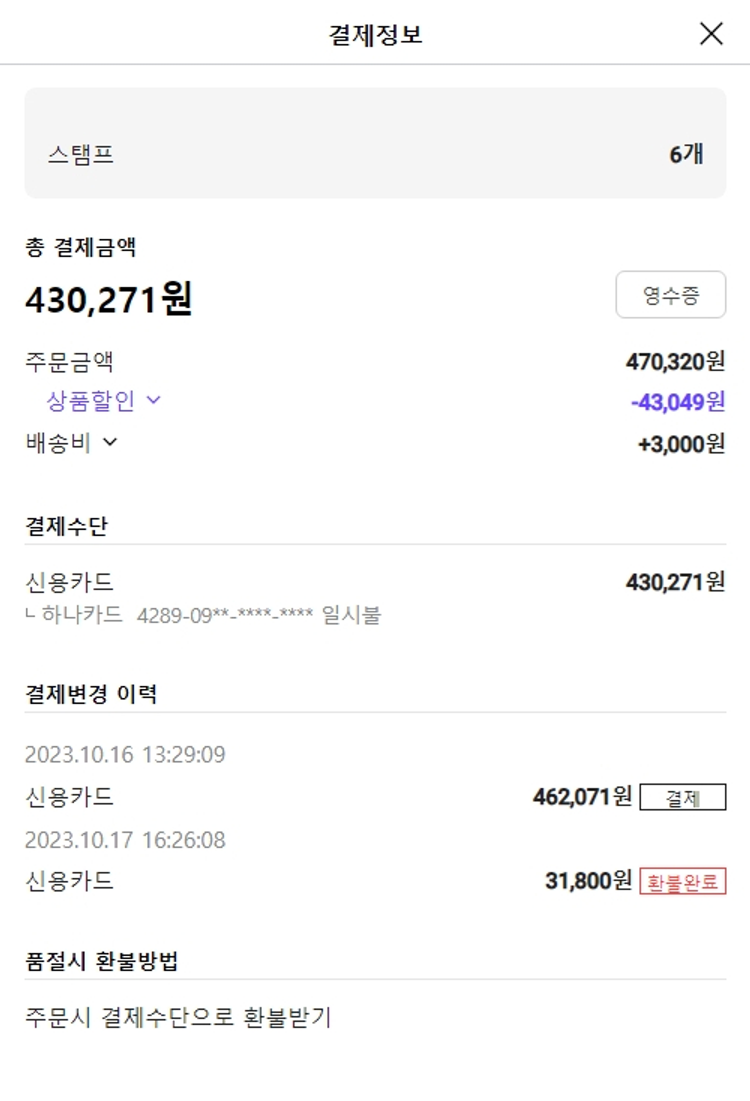Click the 주문시 결제수단으로 환불받기 text

tap(178, 1018)
